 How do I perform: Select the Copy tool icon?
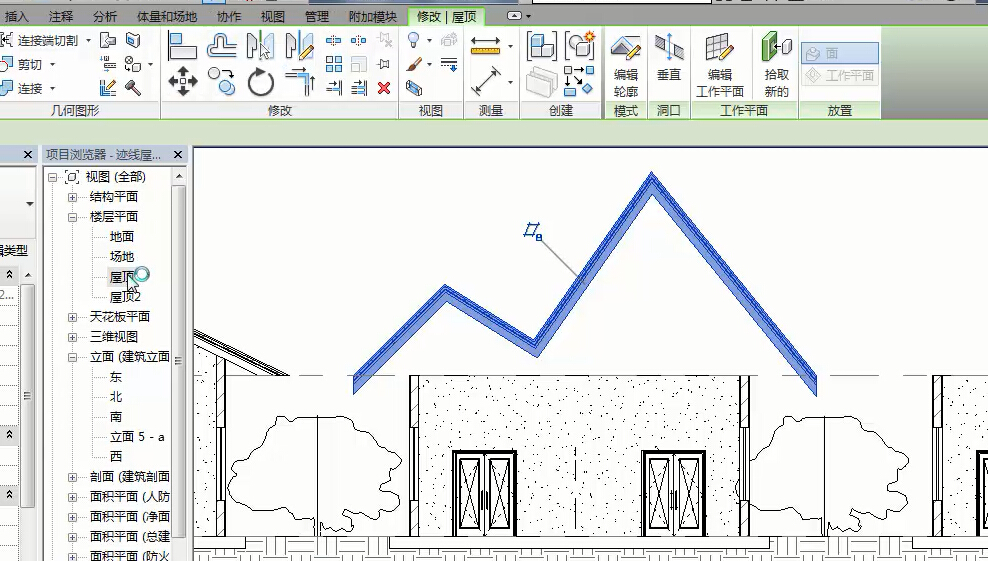tap(222, 81)
